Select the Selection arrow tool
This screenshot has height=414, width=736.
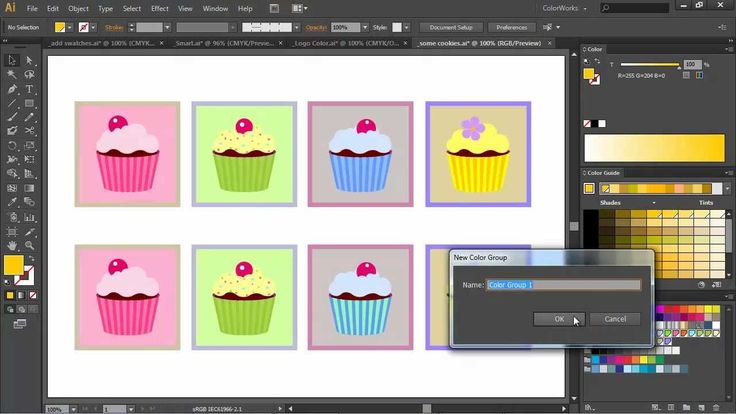[12, 60]
